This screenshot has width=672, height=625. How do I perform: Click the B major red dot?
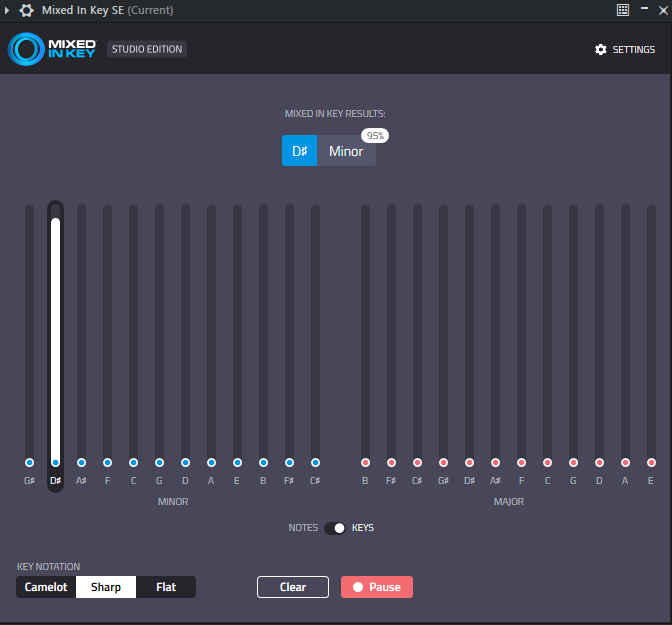365,463
